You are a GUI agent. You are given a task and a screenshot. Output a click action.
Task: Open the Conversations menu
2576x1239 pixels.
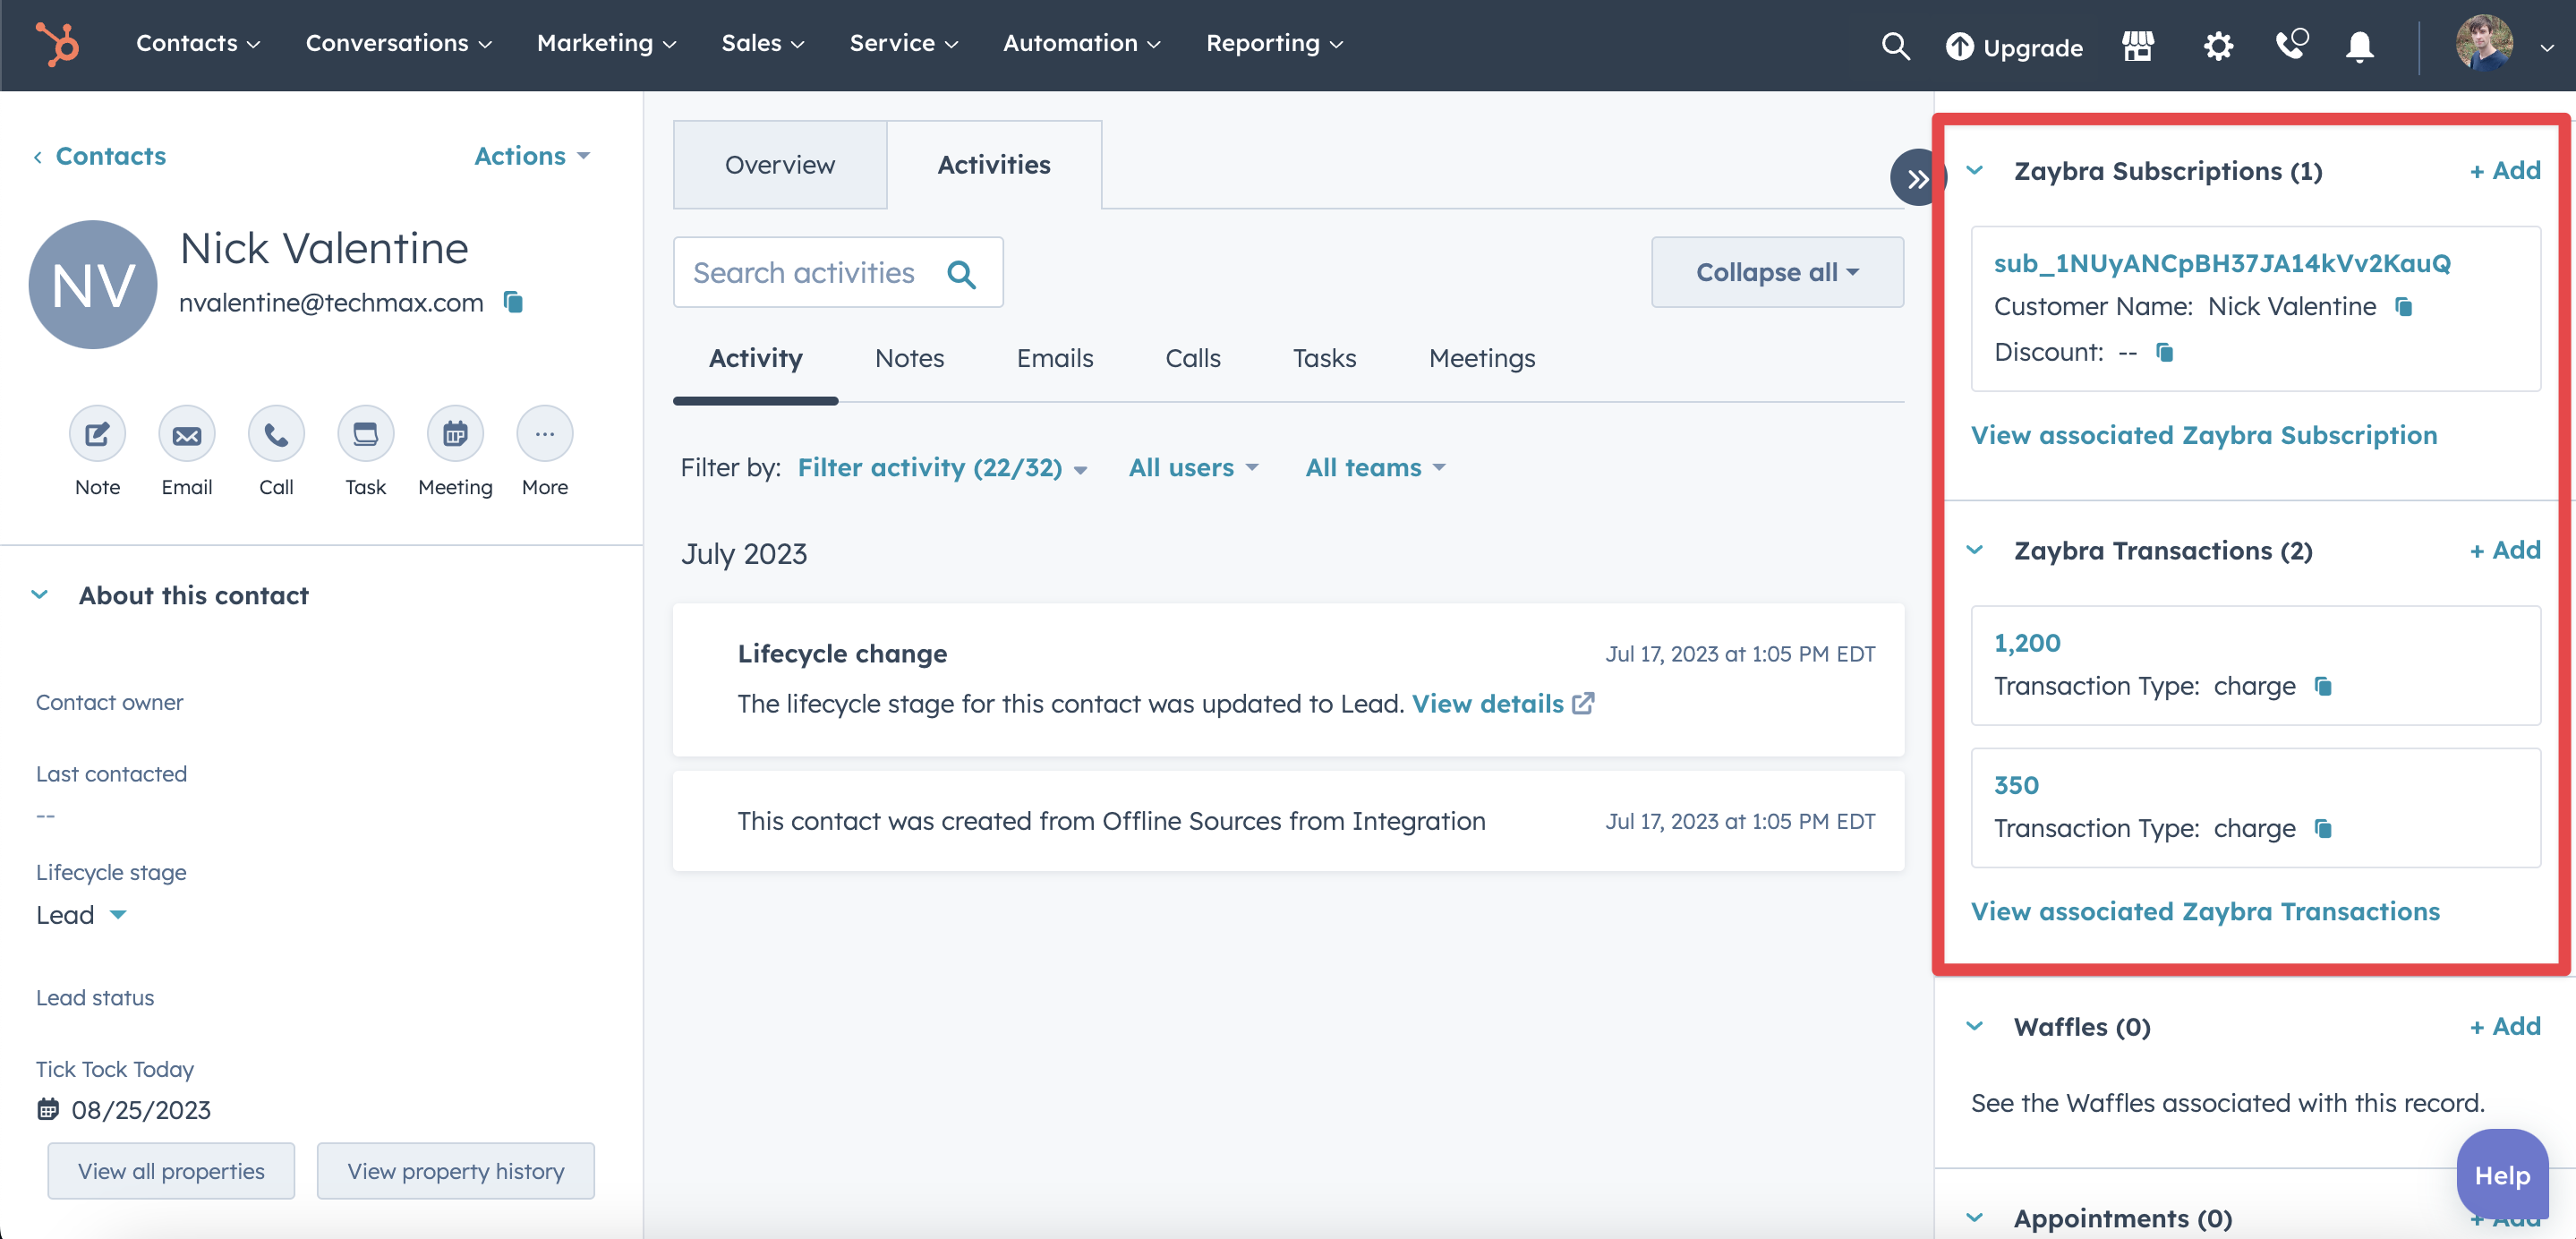[x=398, y=43]
